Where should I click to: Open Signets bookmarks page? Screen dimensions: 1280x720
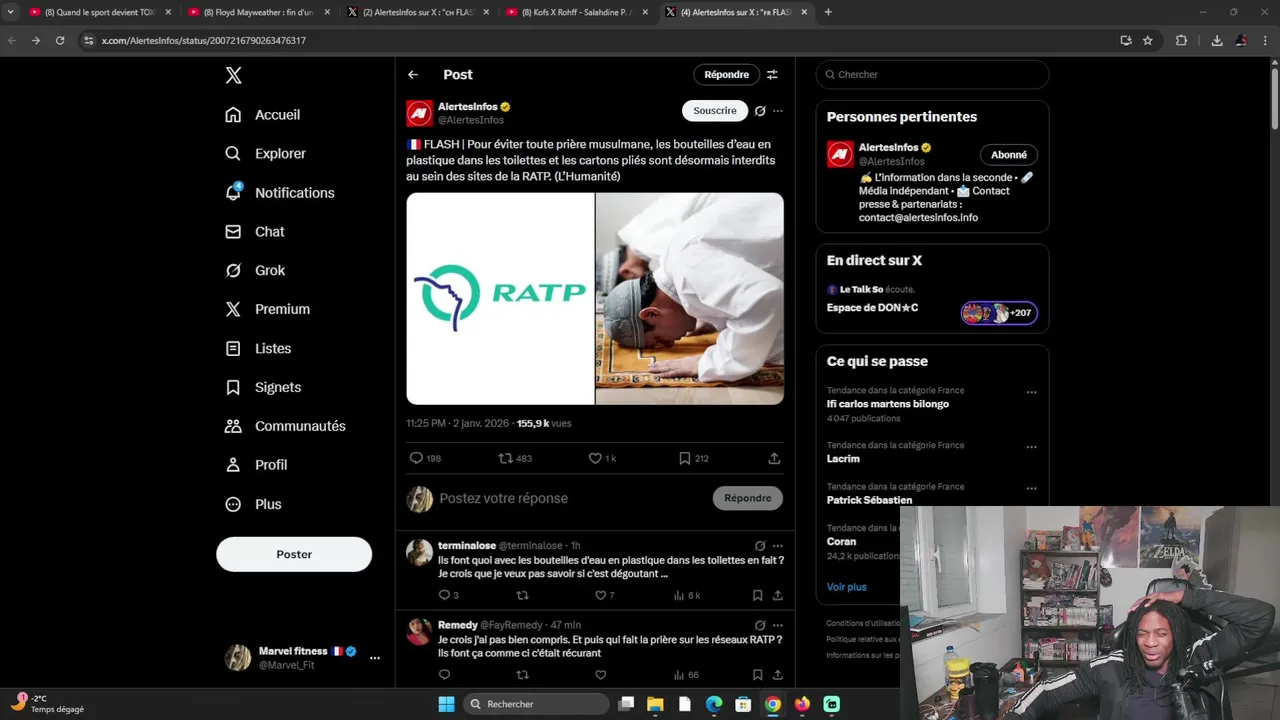[x=263, y=387]
